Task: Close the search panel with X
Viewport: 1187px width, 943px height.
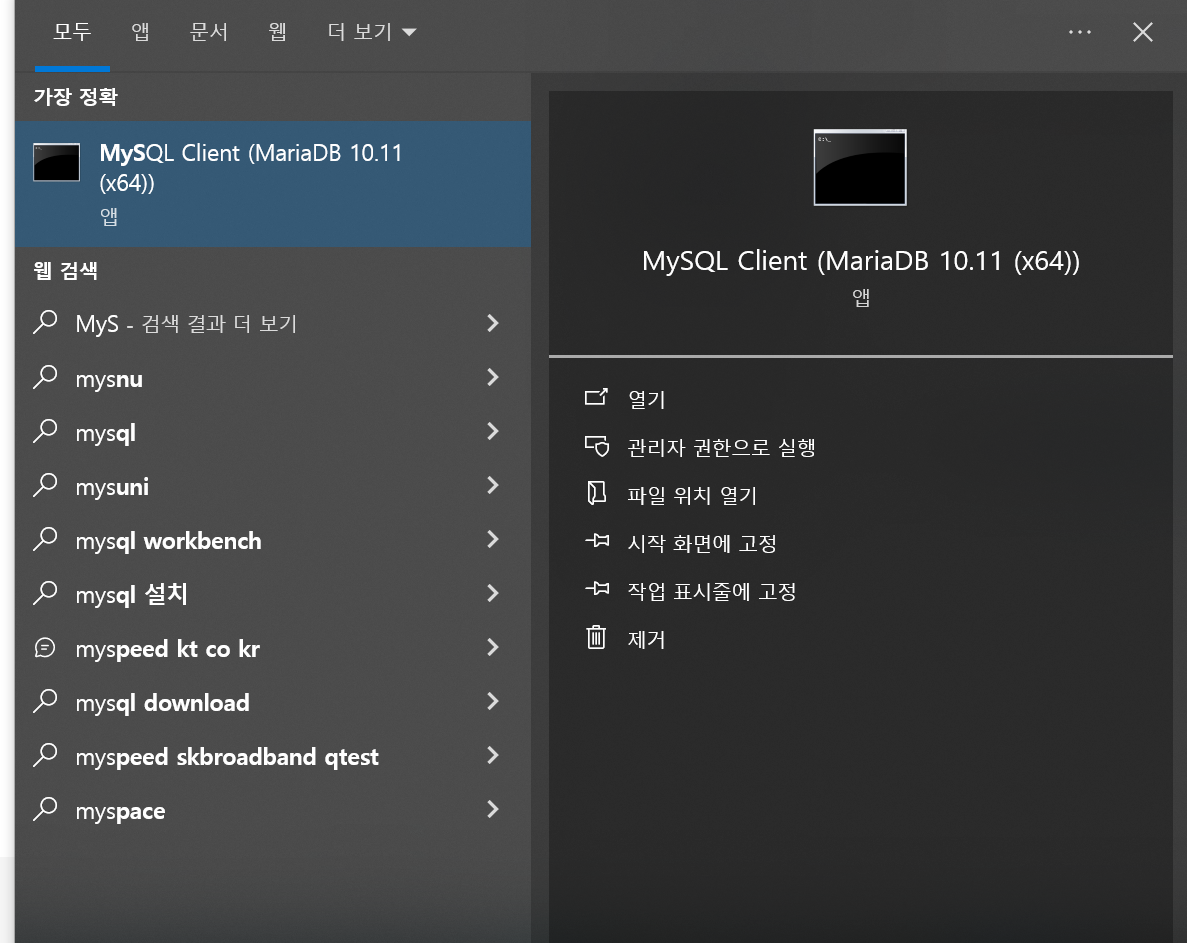Action: (x=1142, y=32)
